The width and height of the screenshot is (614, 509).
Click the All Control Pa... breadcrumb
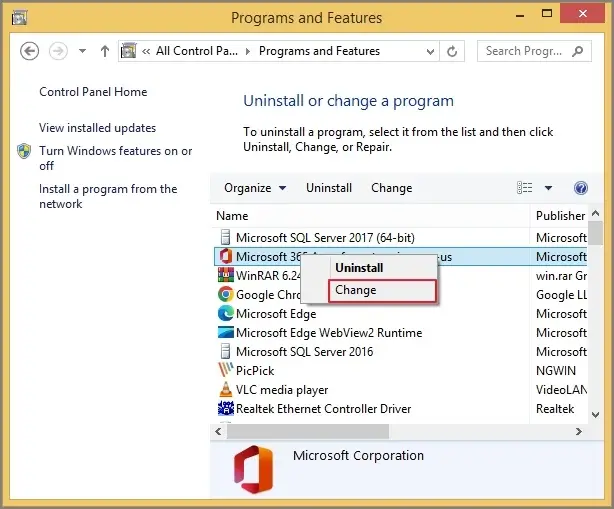(197, 51)
